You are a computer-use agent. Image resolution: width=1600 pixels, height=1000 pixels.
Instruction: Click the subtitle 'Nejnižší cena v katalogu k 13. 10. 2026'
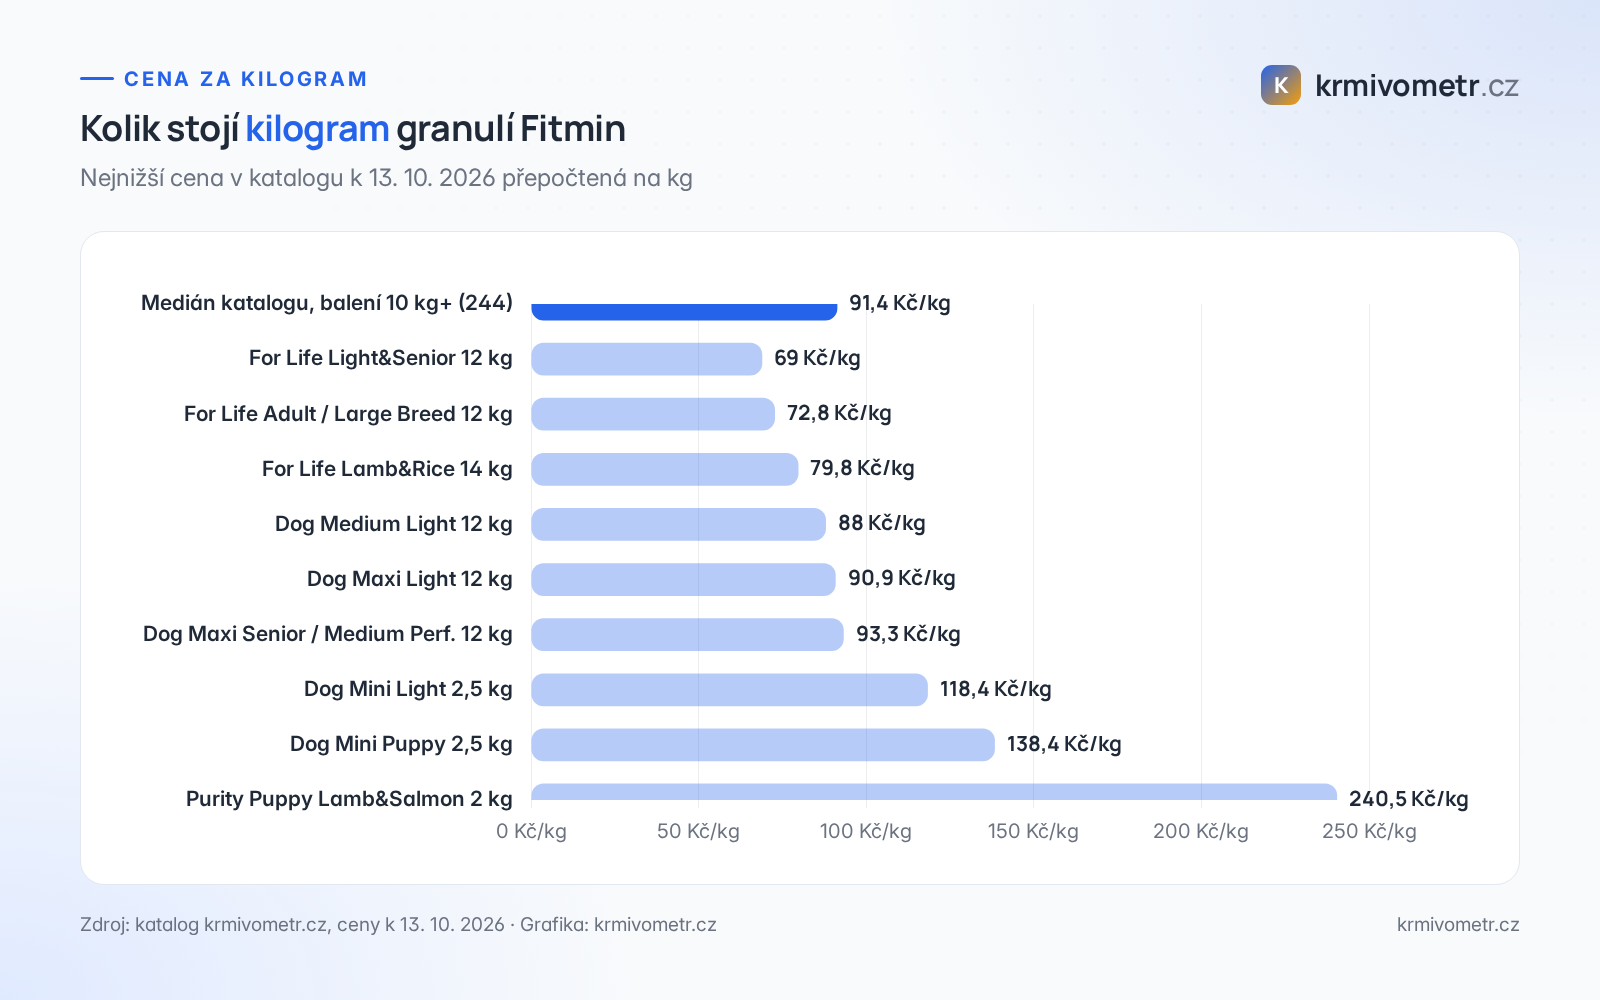[288, 178]
